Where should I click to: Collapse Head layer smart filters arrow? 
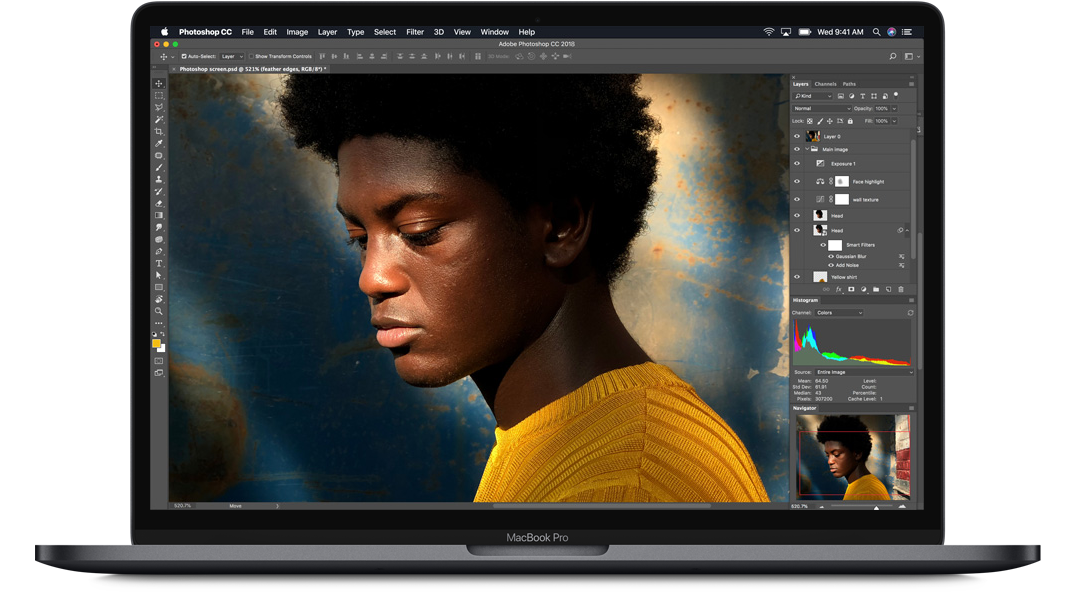907,230
